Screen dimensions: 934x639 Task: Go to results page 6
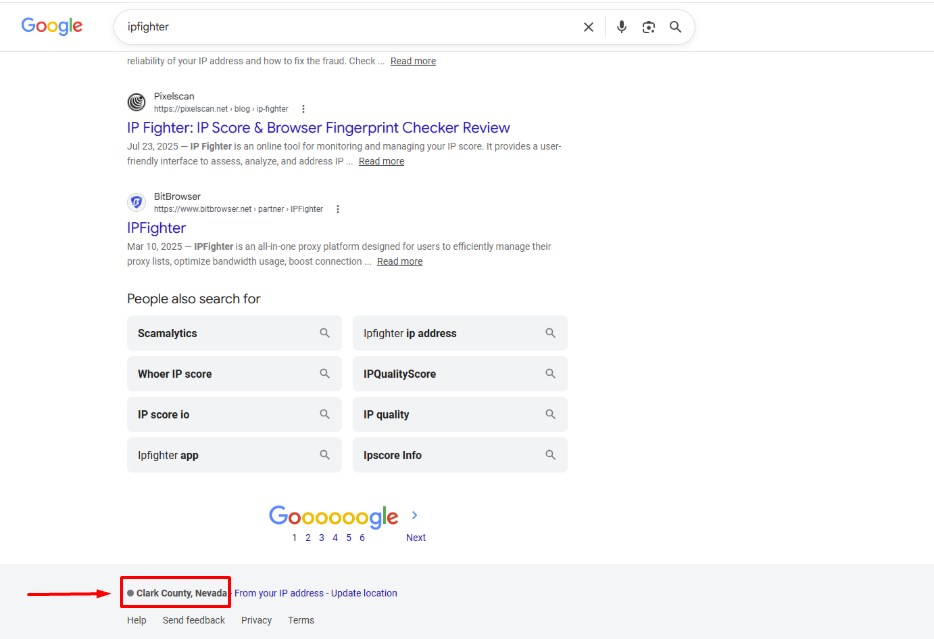(x=362, y=537)
